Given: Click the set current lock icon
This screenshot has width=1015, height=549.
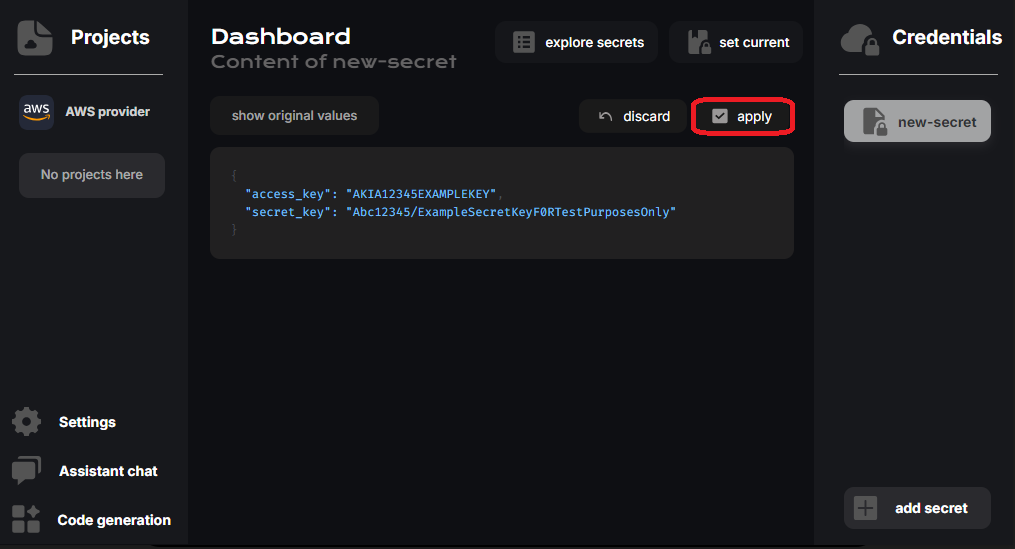Looking at the screenshot, I should (x=700, y=43).
